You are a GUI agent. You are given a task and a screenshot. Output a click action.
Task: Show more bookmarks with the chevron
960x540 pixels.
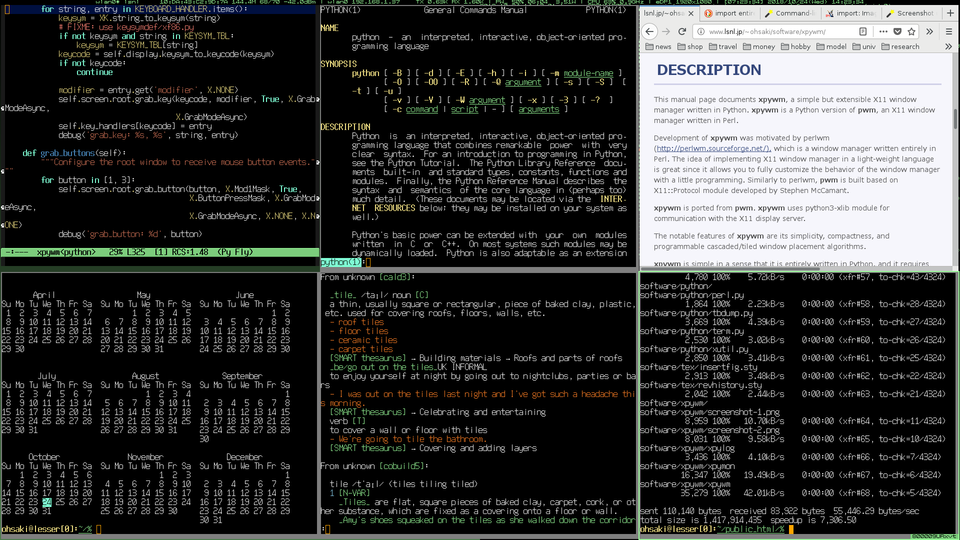948,47
